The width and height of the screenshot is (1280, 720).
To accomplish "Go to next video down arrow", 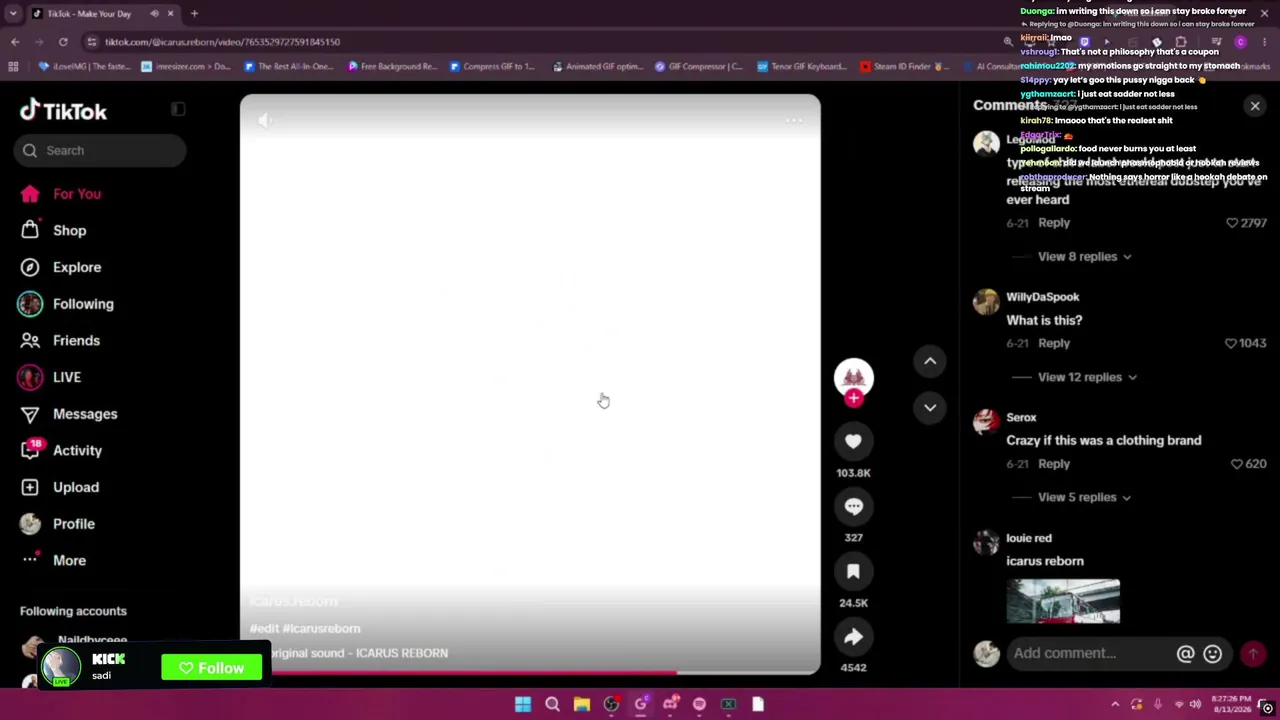I will coord(930,407).
